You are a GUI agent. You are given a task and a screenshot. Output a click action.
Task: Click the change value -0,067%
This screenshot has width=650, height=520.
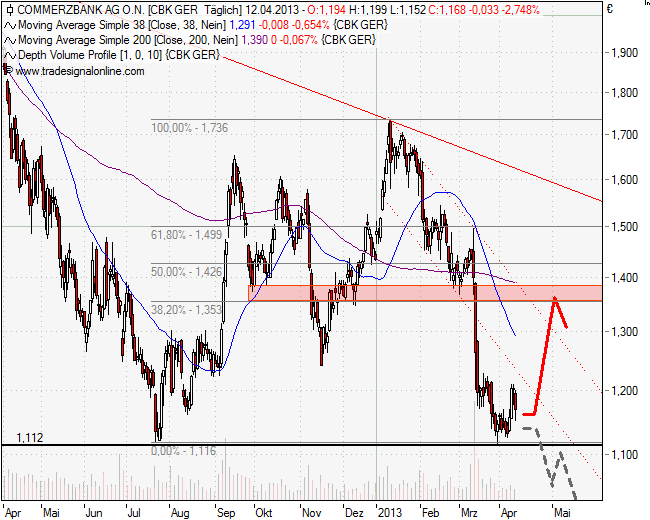point(299,40)
